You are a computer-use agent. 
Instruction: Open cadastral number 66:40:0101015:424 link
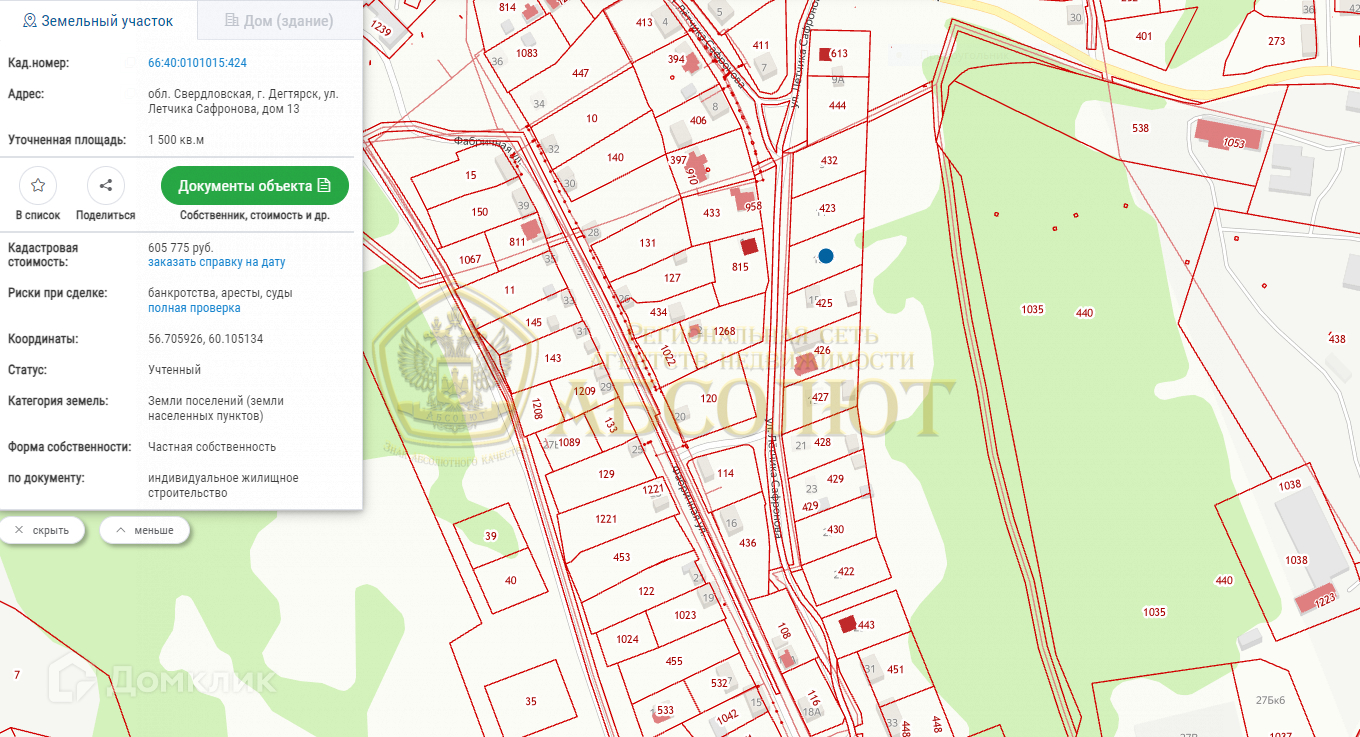tap(197, 63)
